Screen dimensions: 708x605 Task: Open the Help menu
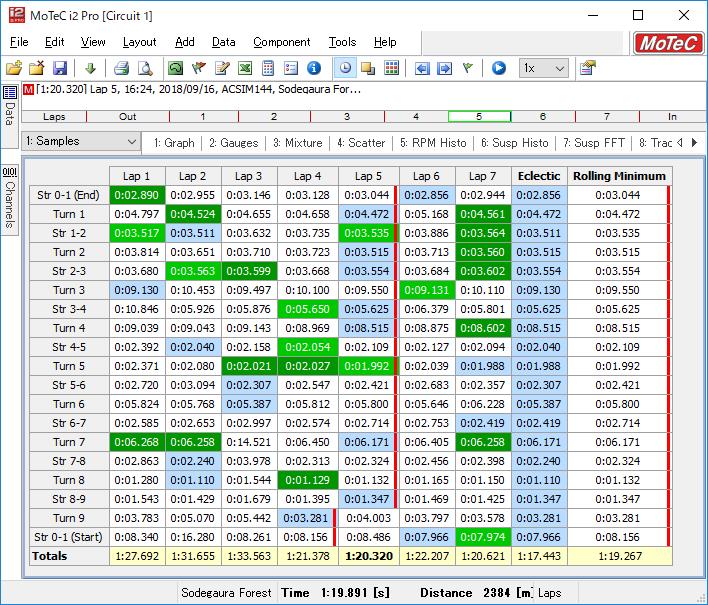coord(385,42)
